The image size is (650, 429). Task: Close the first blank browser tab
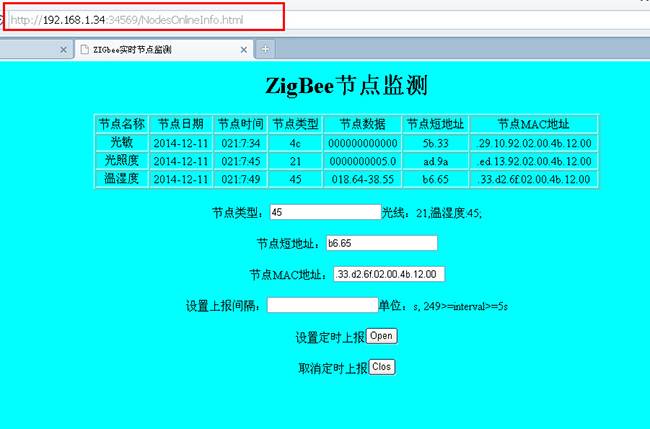[64, 49]
